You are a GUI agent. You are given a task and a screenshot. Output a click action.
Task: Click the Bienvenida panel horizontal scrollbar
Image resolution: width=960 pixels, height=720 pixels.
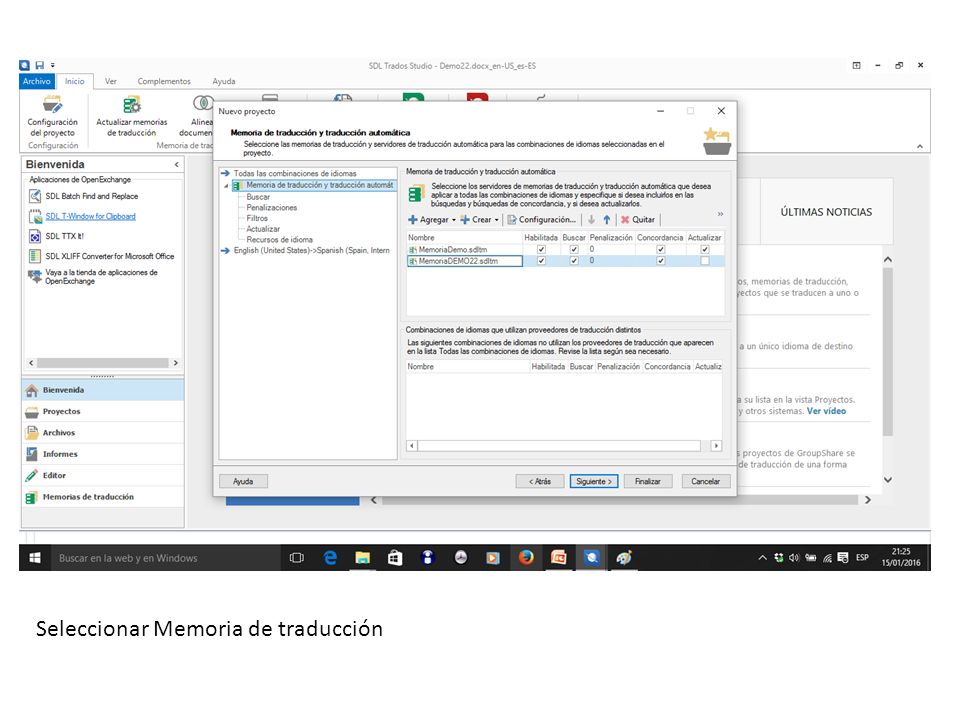(102, 363)
